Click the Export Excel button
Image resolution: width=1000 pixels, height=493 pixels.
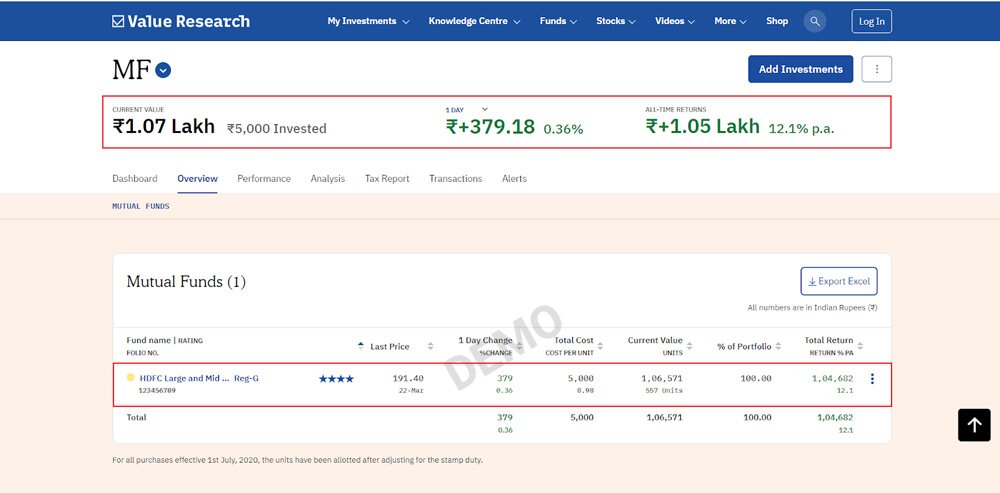coord(839,281)
